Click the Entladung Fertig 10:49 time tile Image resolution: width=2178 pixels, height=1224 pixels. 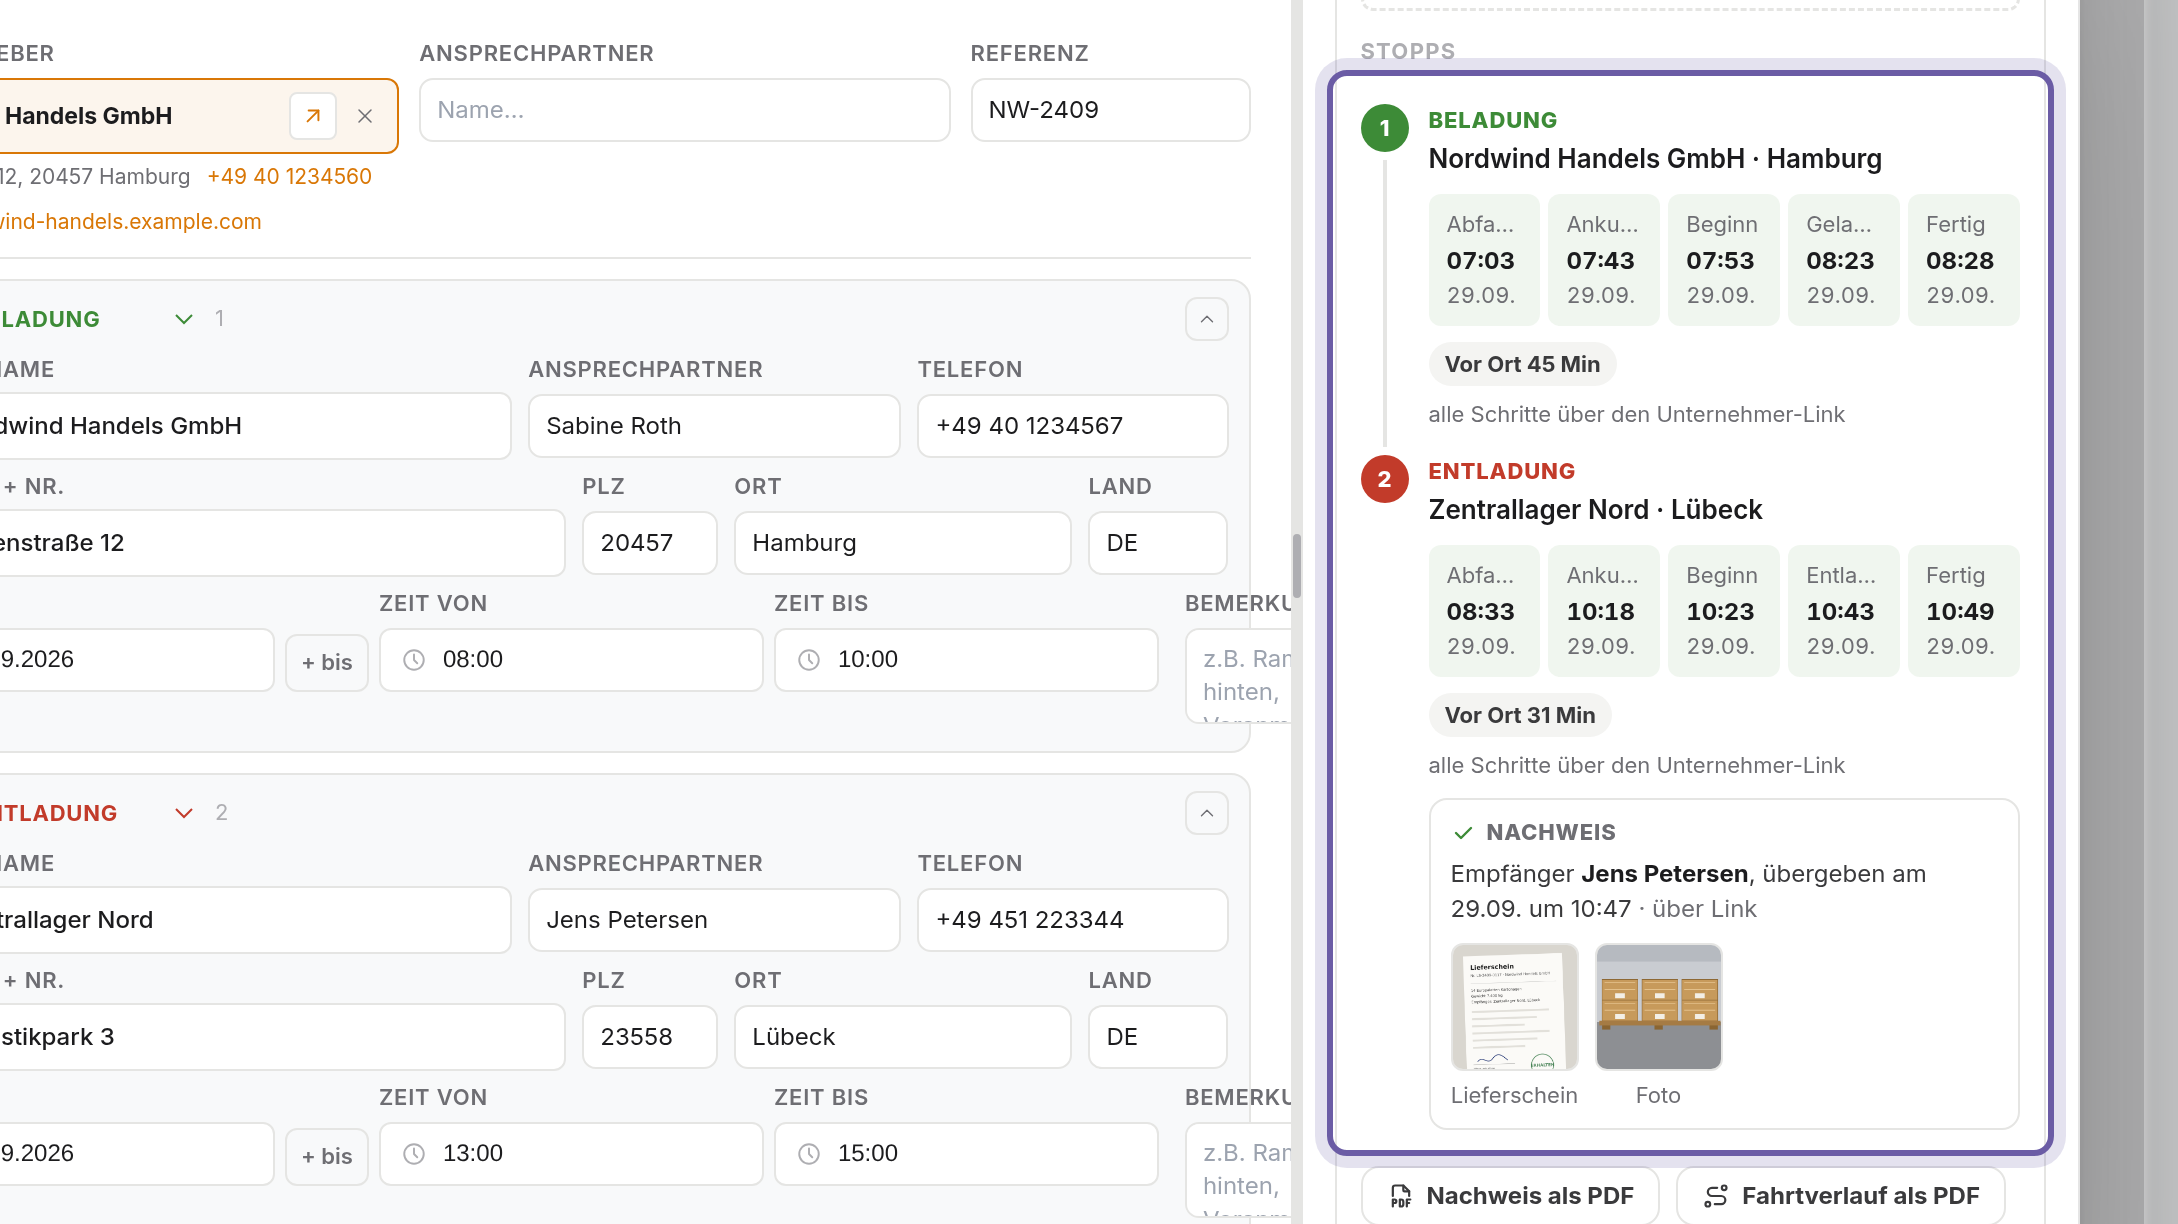coord(1963,611)
